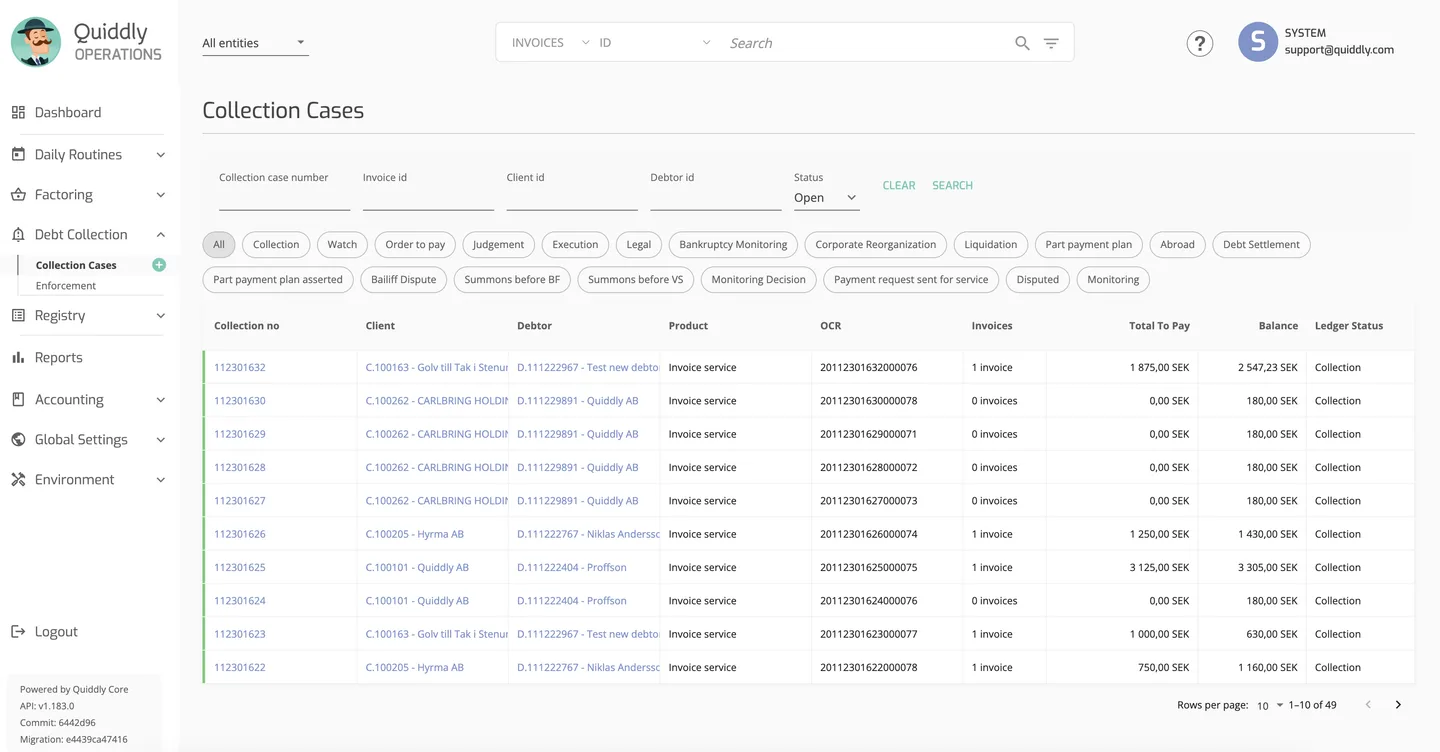
Task: Open the INVOICES search type dropdown
Action: point(550,43)
